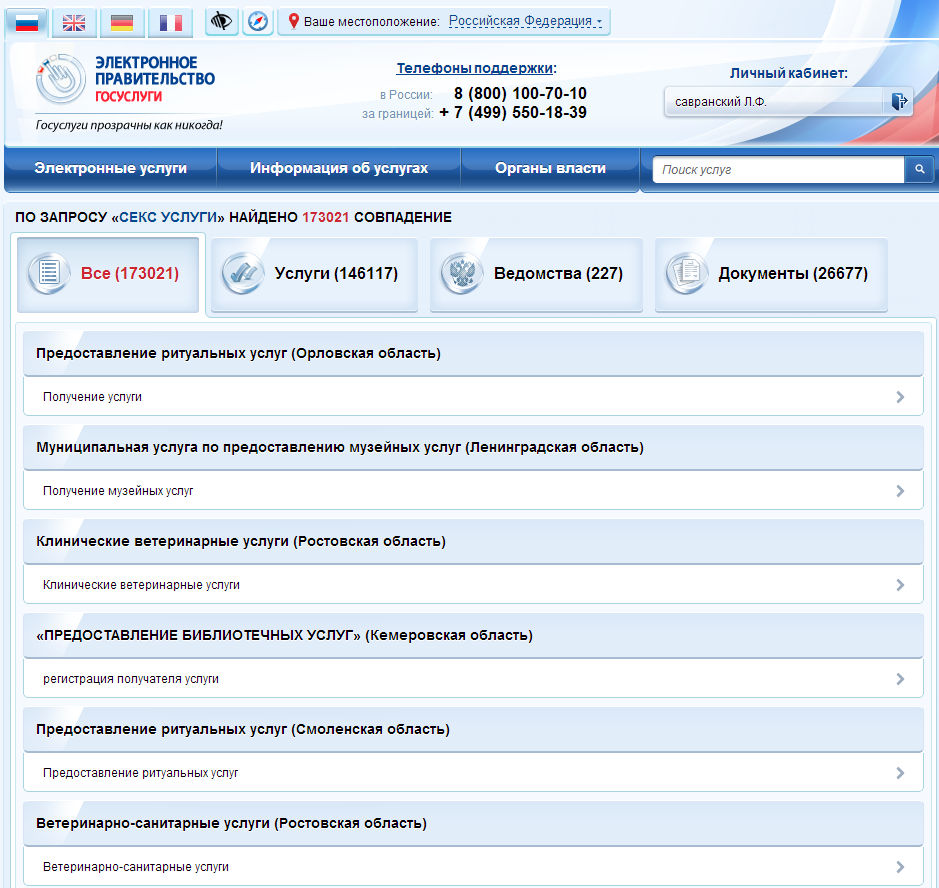This screenshot has width=939, height=888.
Task: Switch language to English flag
Action: click(74, 23)
